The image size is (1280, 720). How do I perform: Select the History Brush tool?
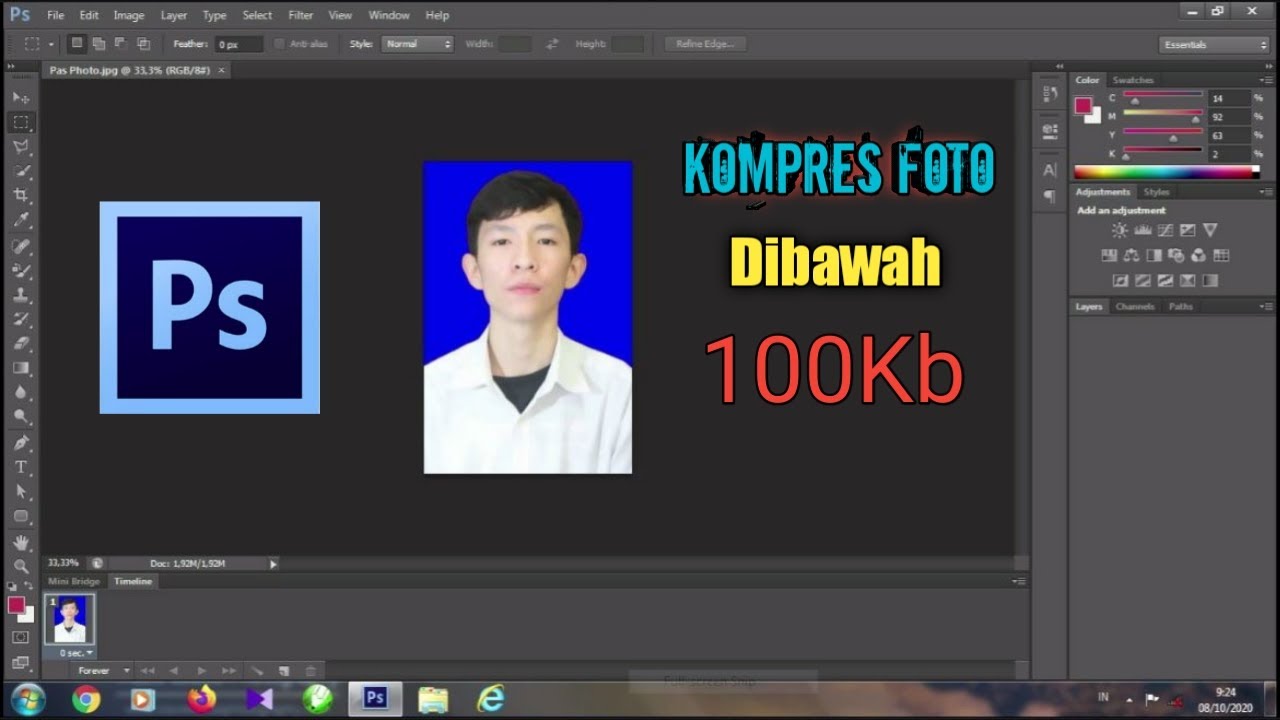click(x=21, y=319)
